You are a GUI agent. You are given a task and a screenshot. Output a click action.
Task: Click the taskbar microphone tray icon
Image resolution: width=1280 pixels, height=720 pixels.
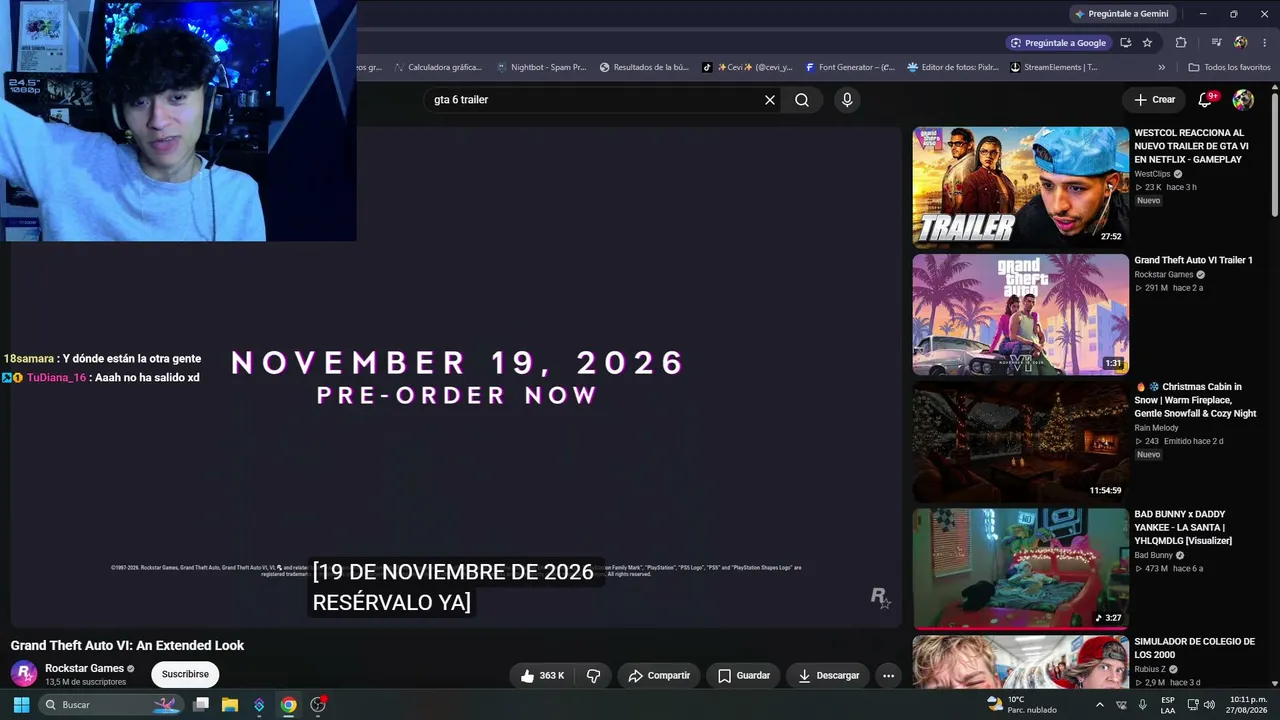(1142, 704)
